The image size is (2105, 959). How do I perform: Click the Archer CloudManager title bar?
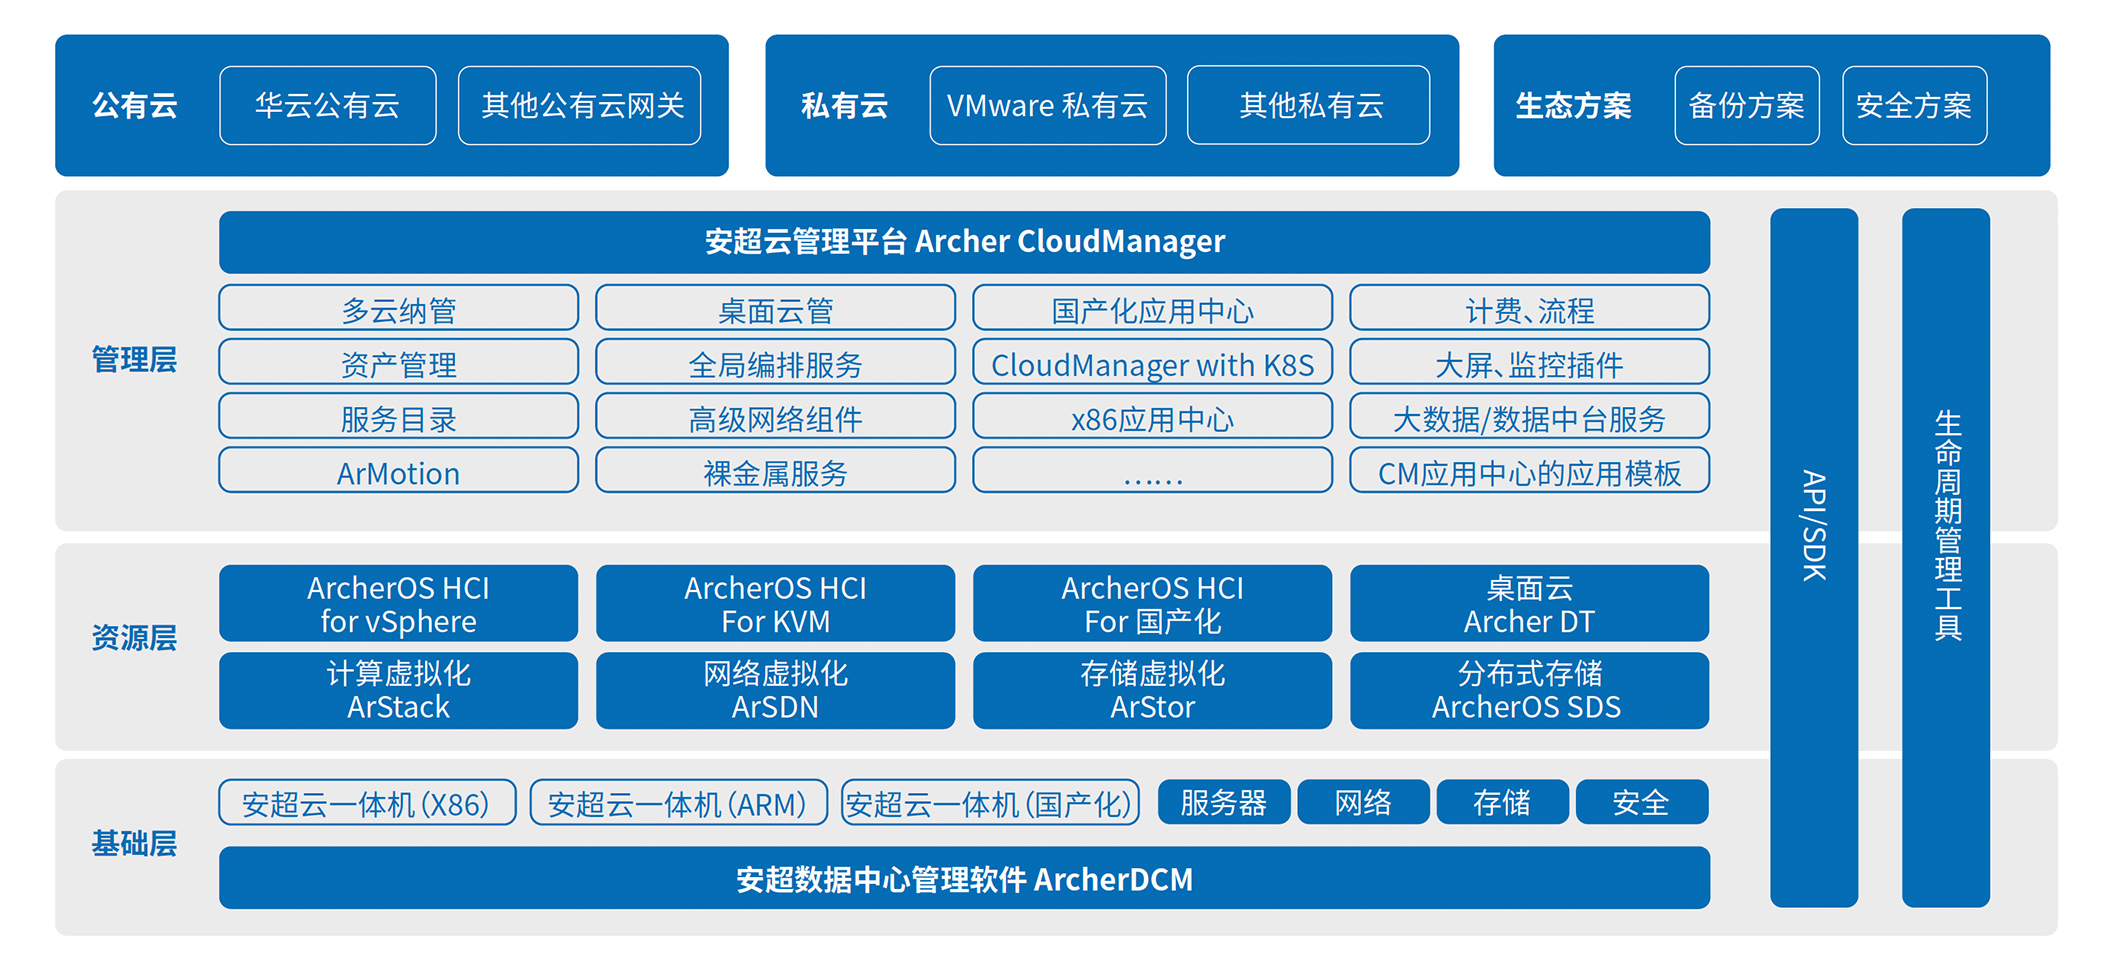coord(964,241)
